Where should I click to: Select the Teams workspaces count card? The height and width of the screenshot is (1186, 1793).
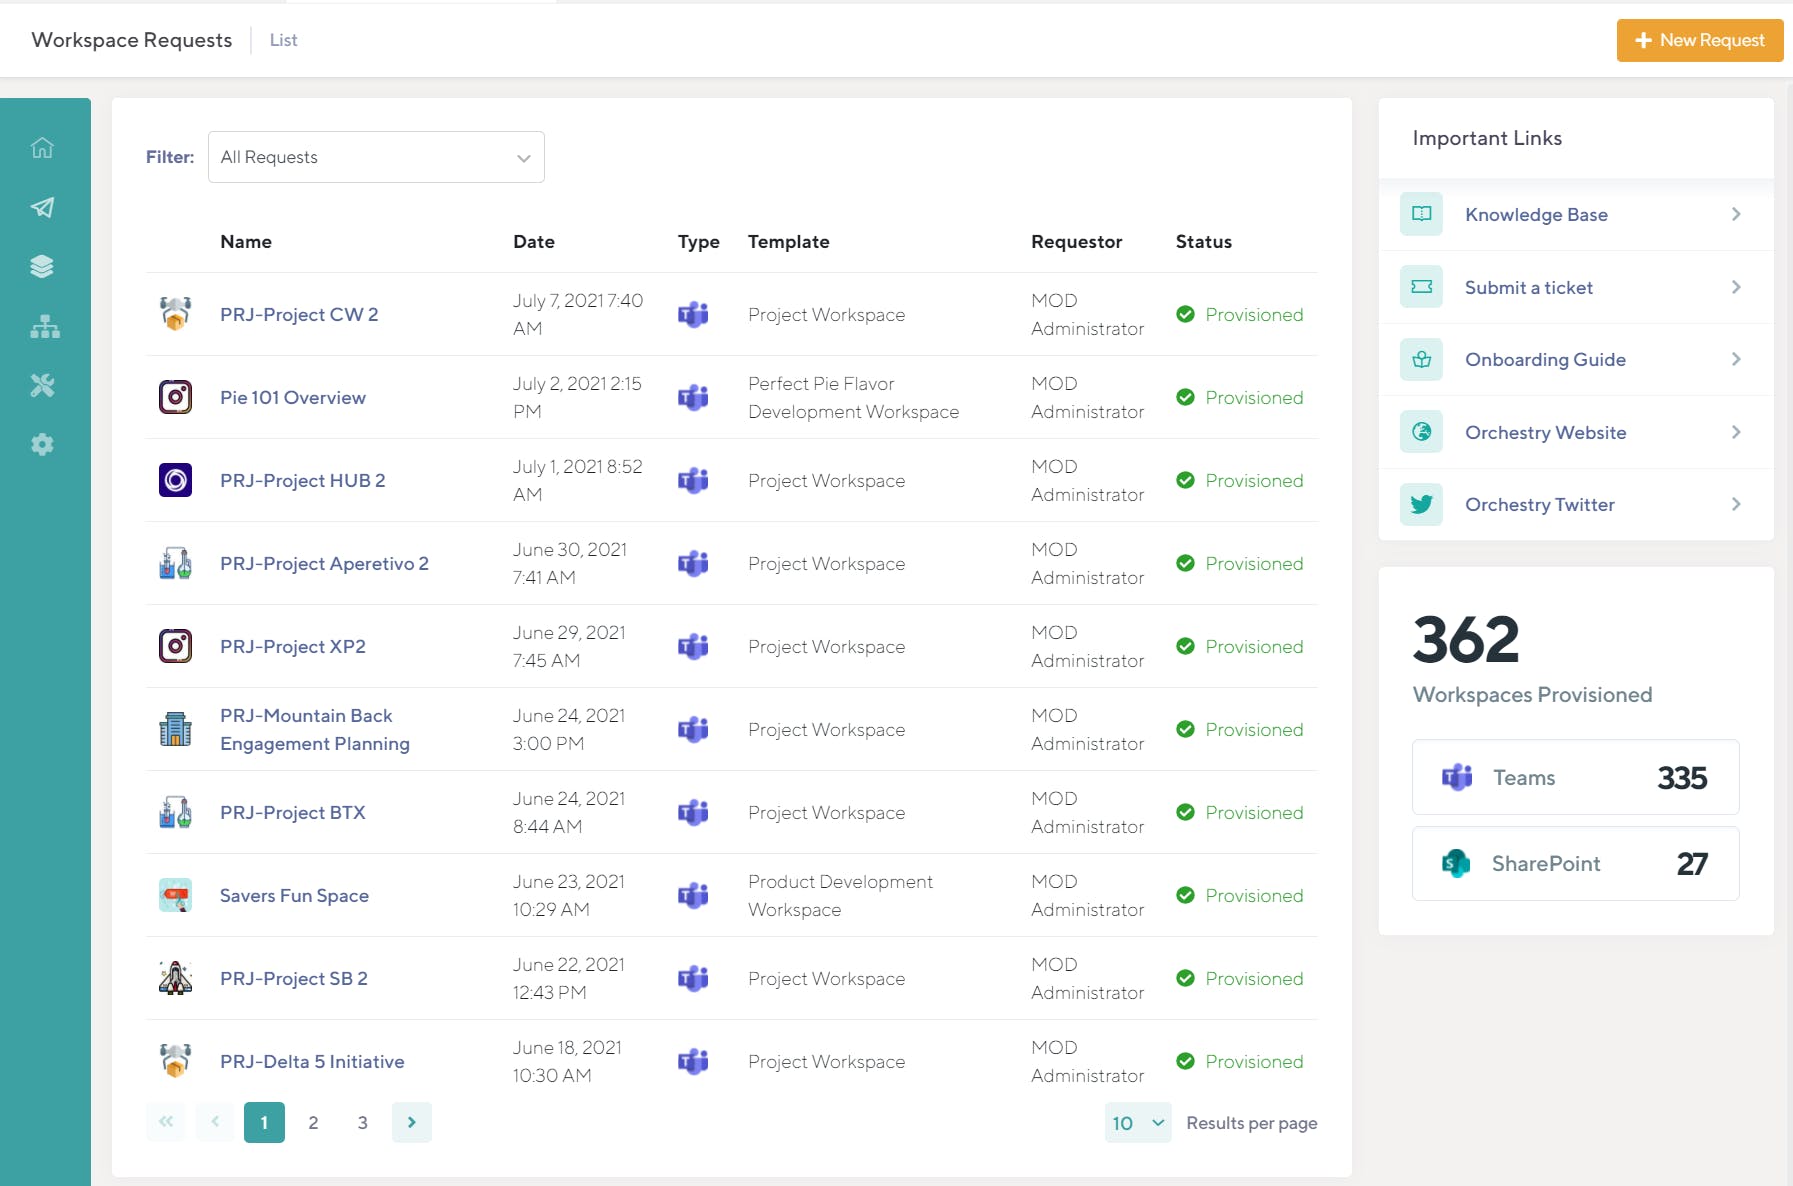1575,778
